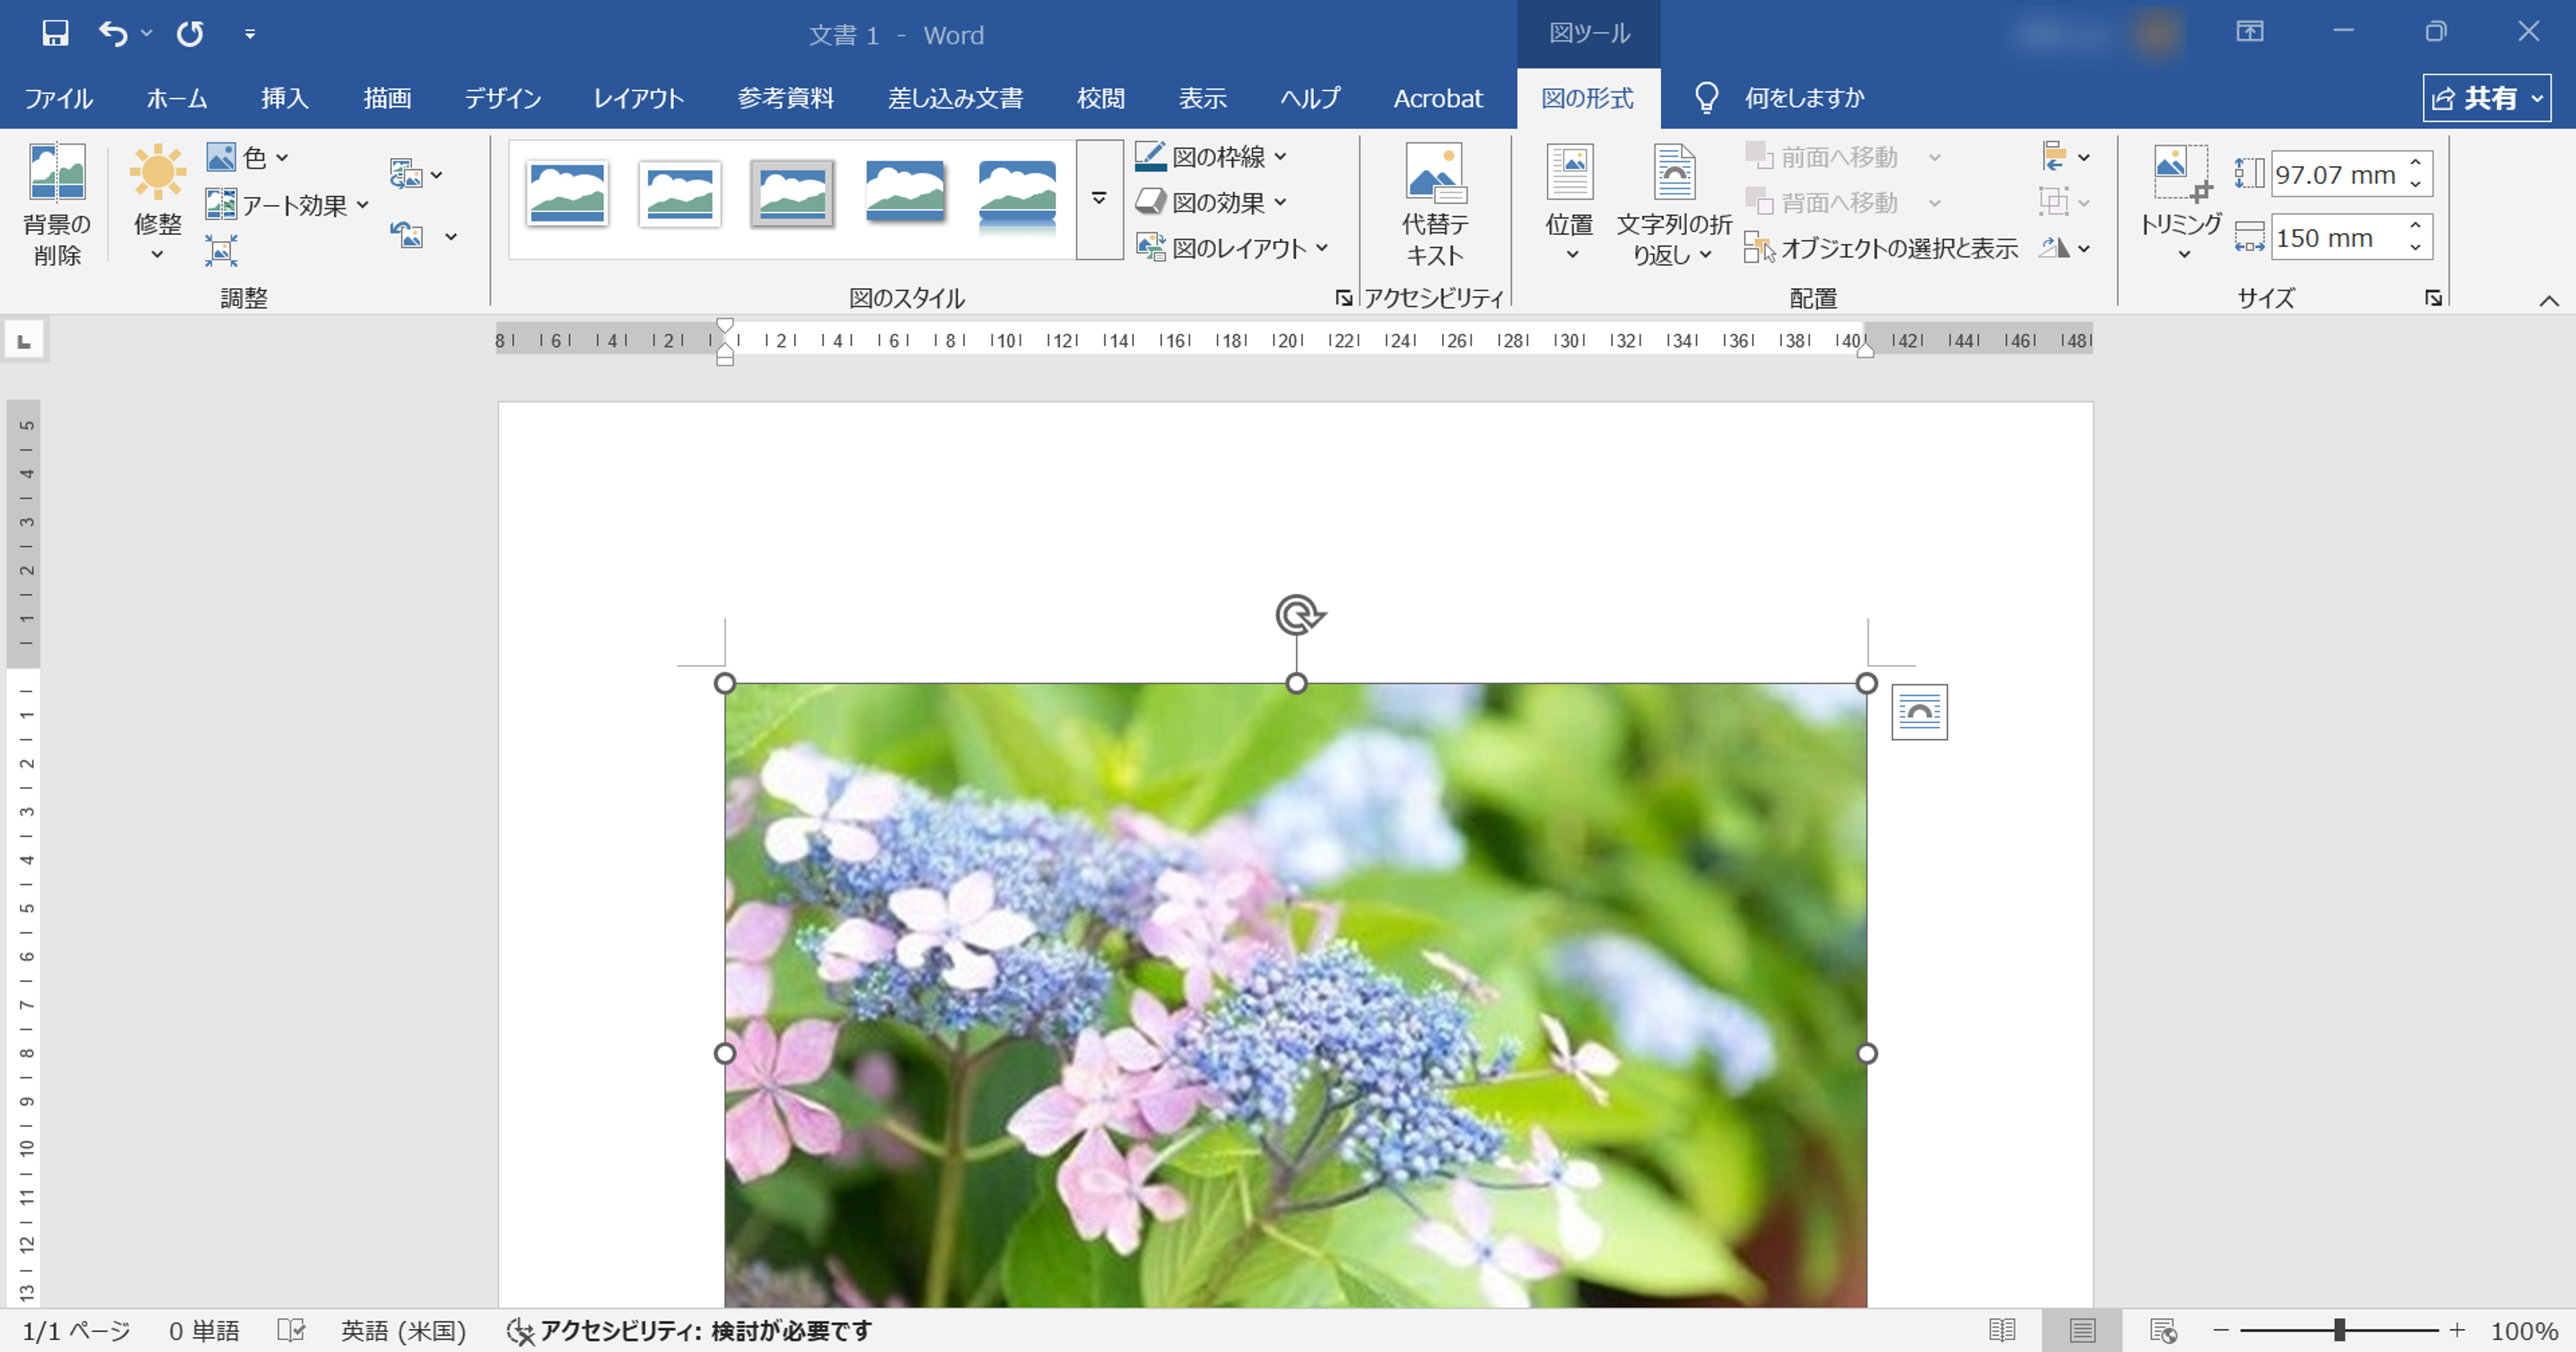Image resolution: width=2576 pixels, height=1352 pixels.
Task: Click アクセシビリティ: 検討が必要です status
Action: click(690, 1331)
